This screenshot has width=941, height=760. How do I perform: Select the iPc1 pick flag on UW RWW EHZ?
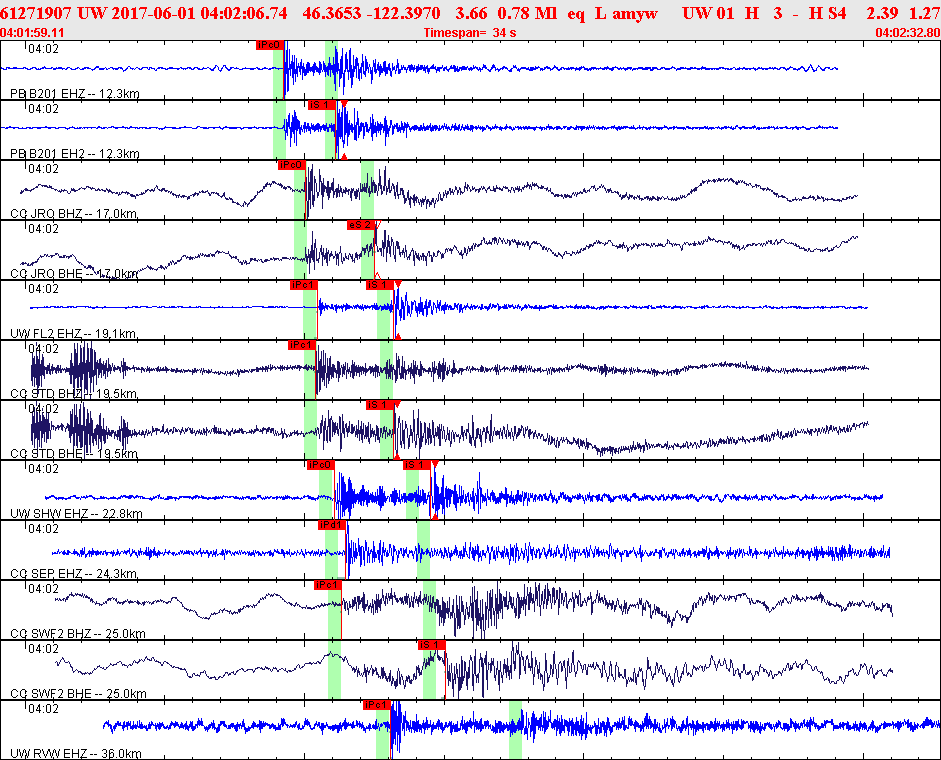(376, 705)
